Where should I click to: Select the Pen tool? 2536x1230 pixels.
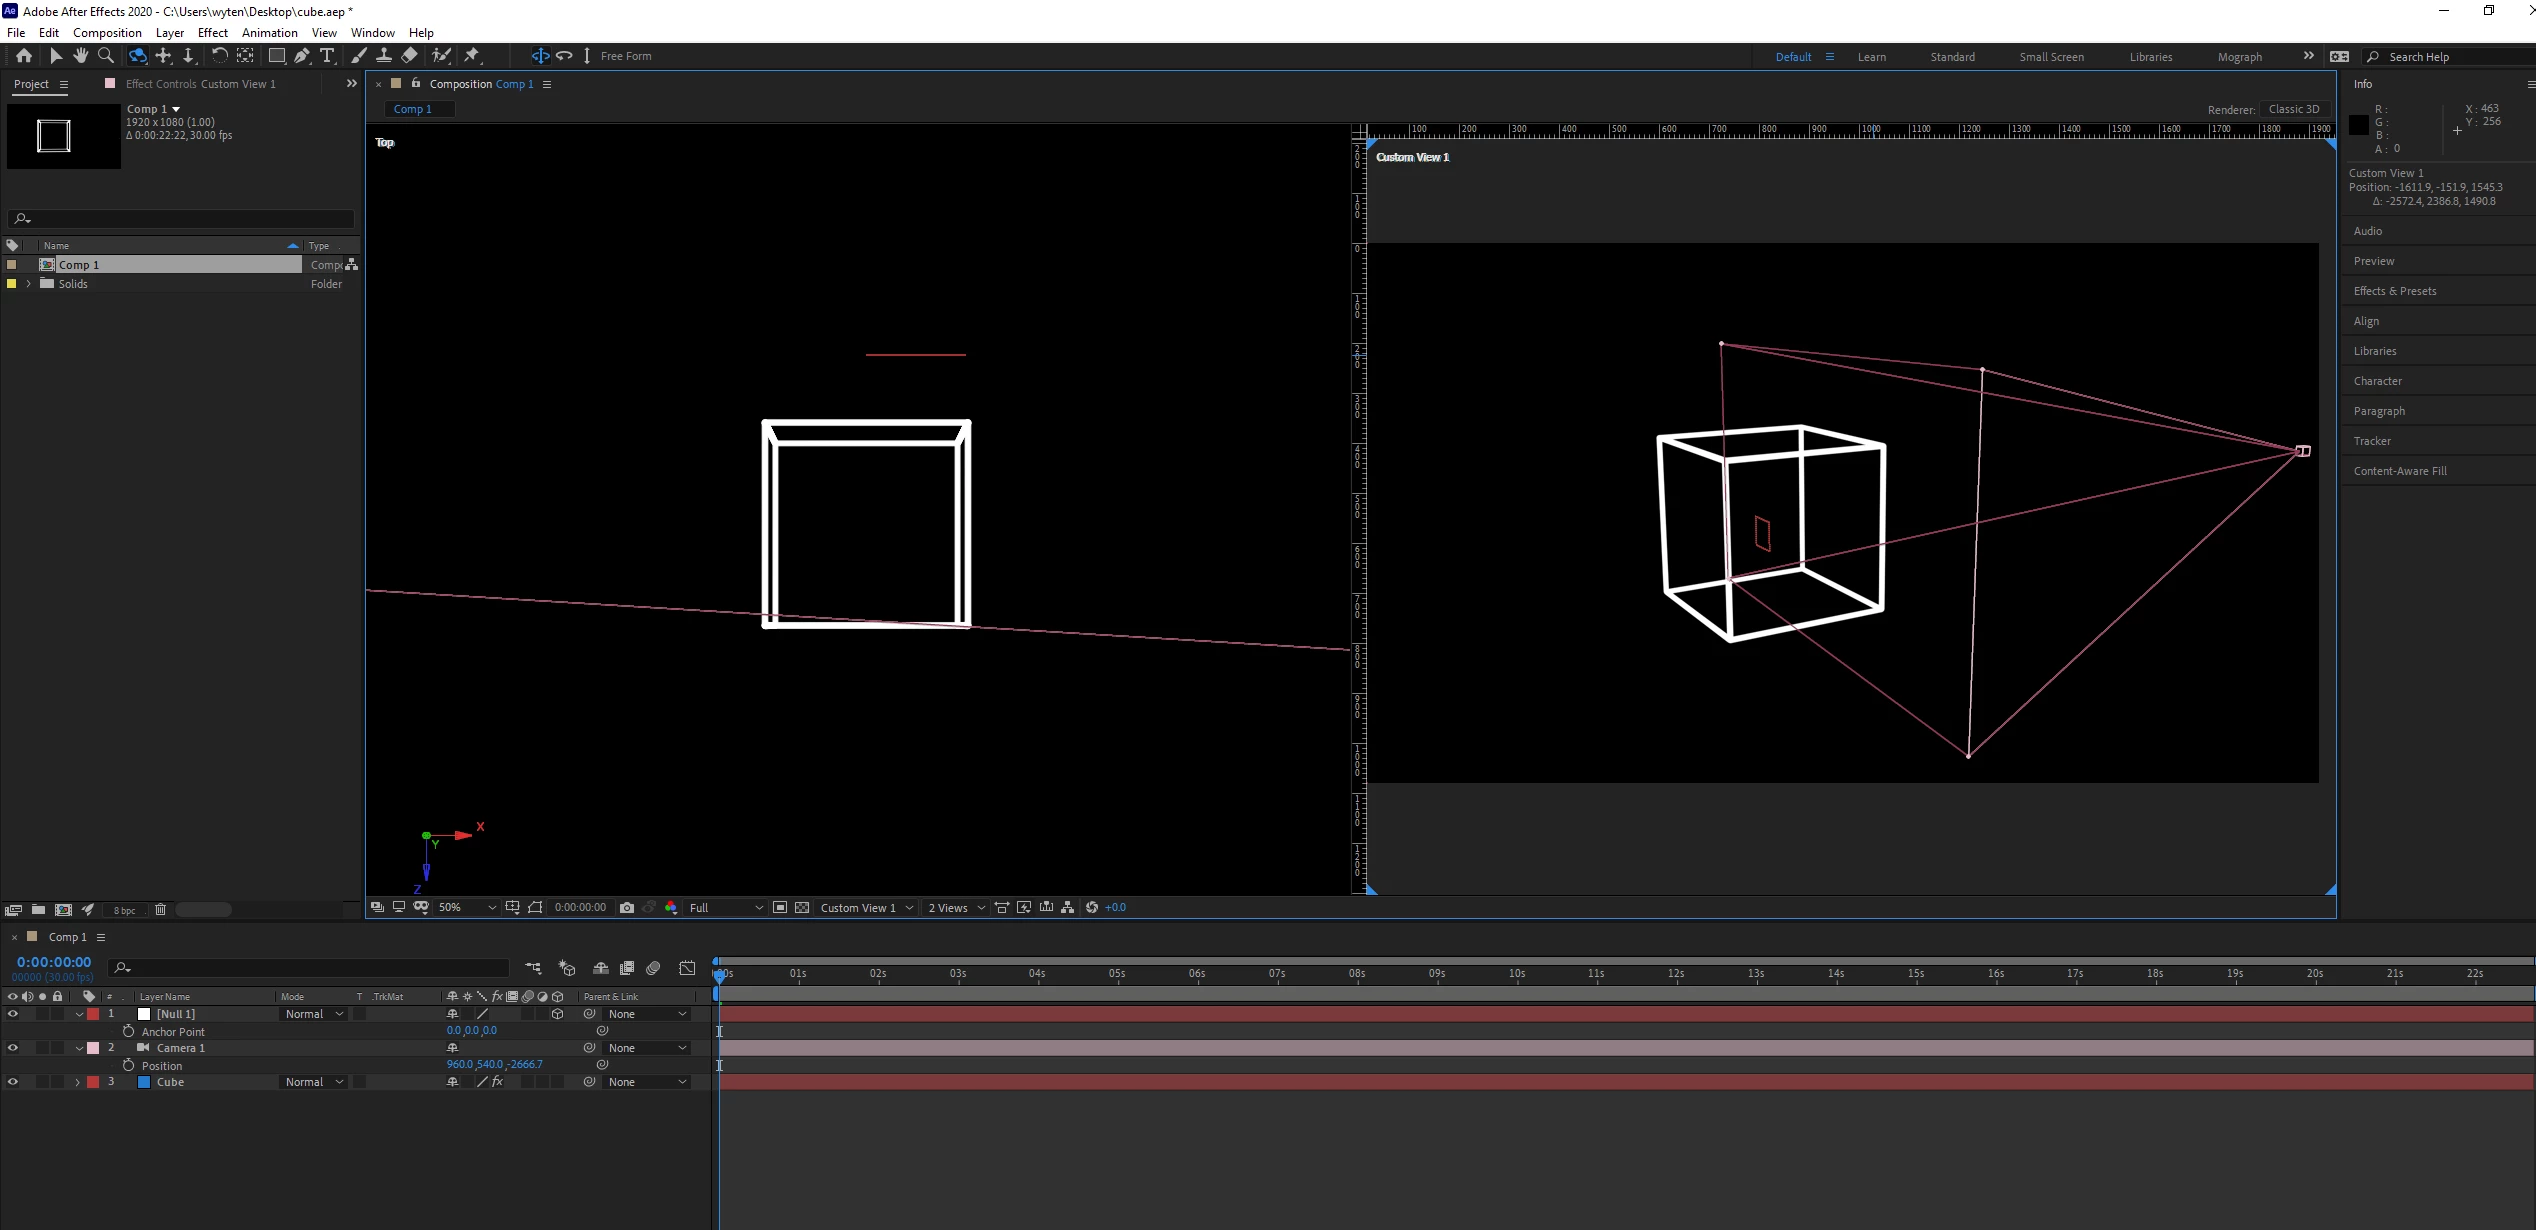302,56
